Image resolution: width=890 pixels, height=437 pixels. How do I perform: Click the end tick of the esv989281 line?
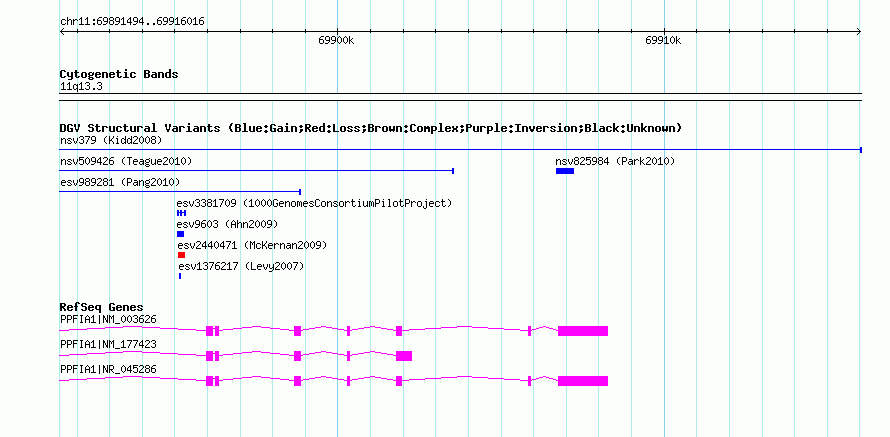pyautogui.click(x=300, y=192)
